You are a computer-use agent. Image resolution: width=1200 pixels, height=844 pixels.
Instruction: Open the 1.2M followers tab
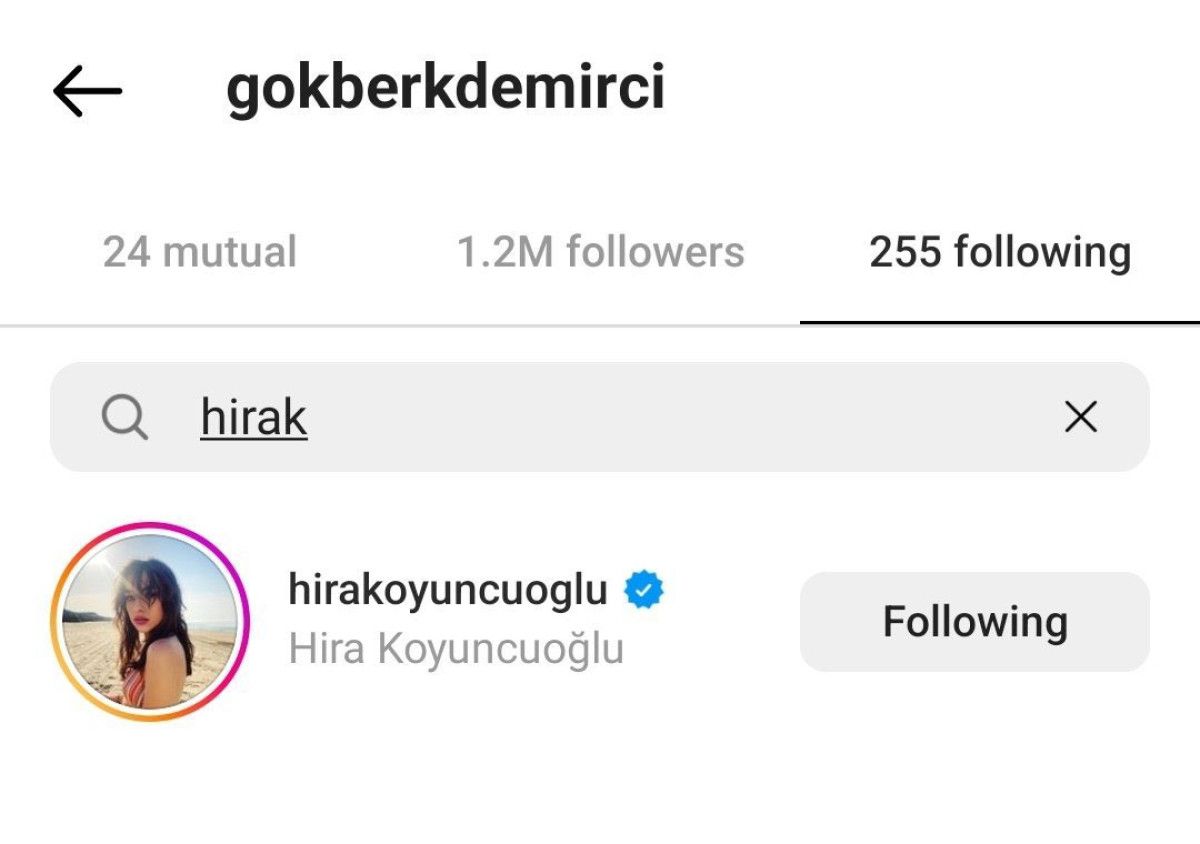click(600, 252)
